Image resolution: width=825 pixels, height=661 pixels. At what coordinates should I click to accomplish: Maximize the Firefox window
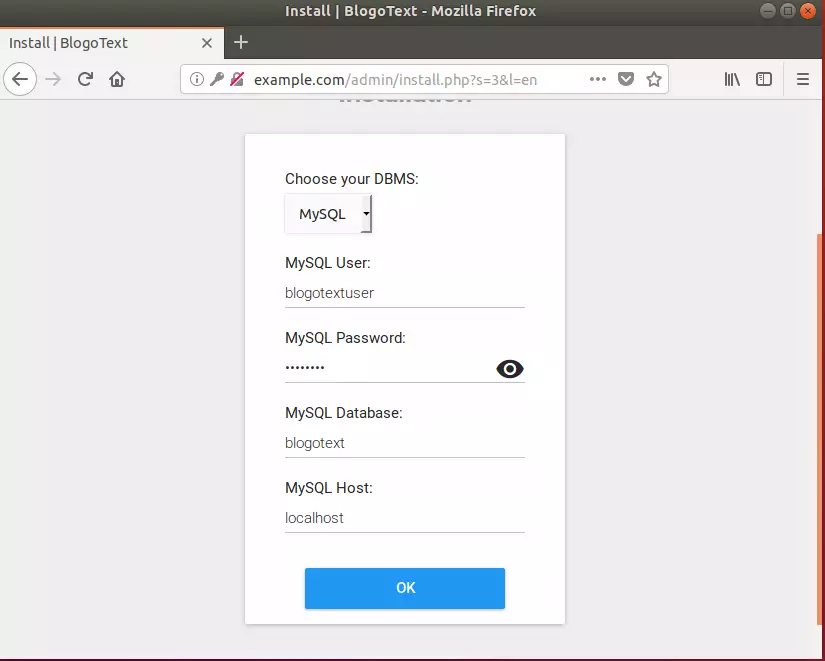[788, 11]
